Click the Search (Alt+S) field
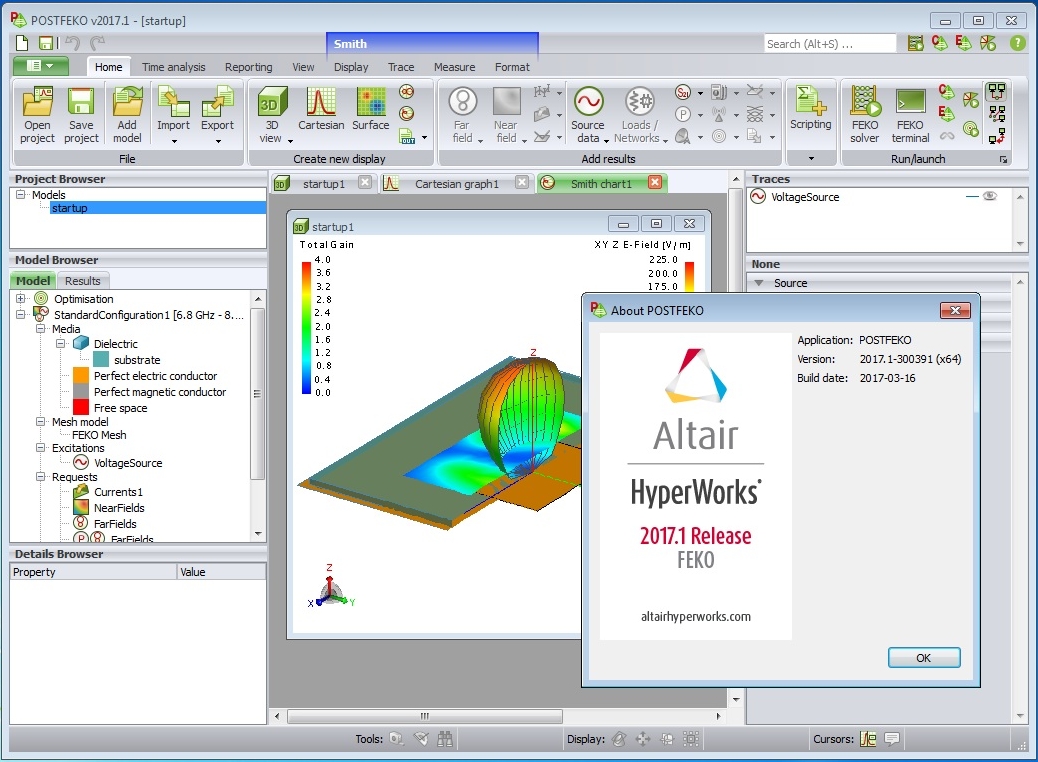This screenshot has height=762, width=1038. [x=829, y=44]
